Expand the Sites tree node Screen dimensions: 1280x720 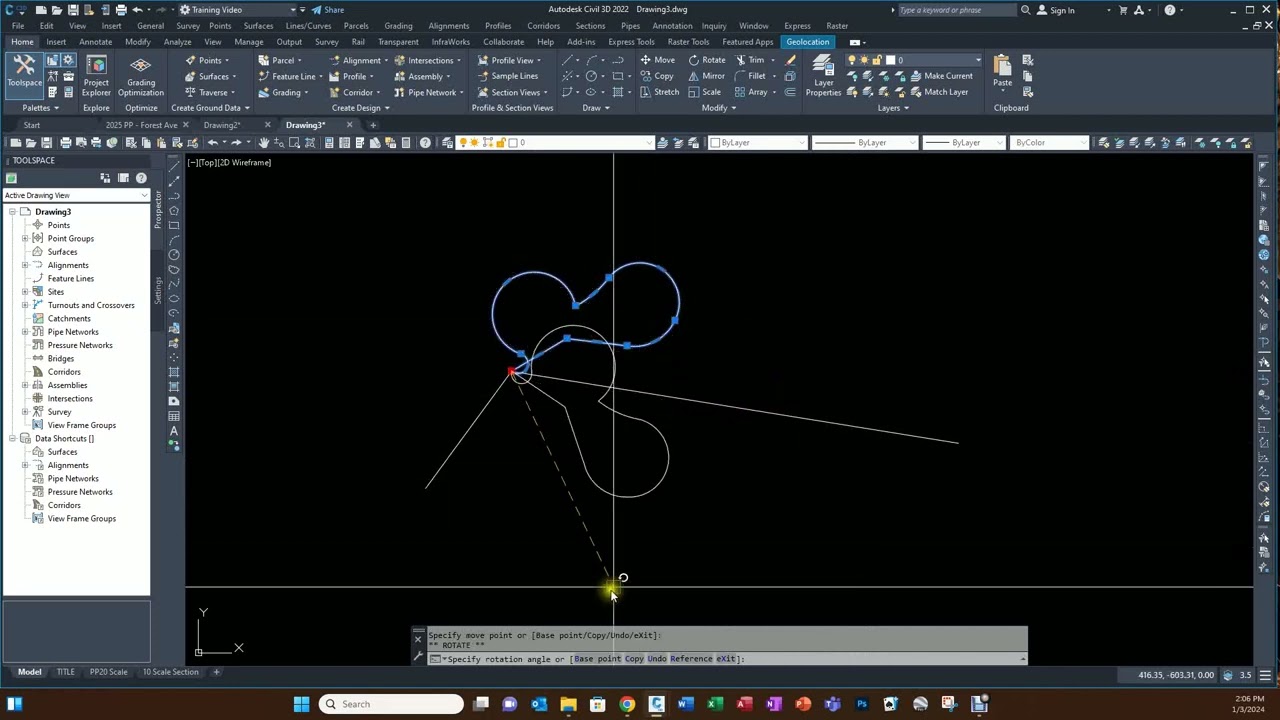pyautogui.click(x=25, y=292)
